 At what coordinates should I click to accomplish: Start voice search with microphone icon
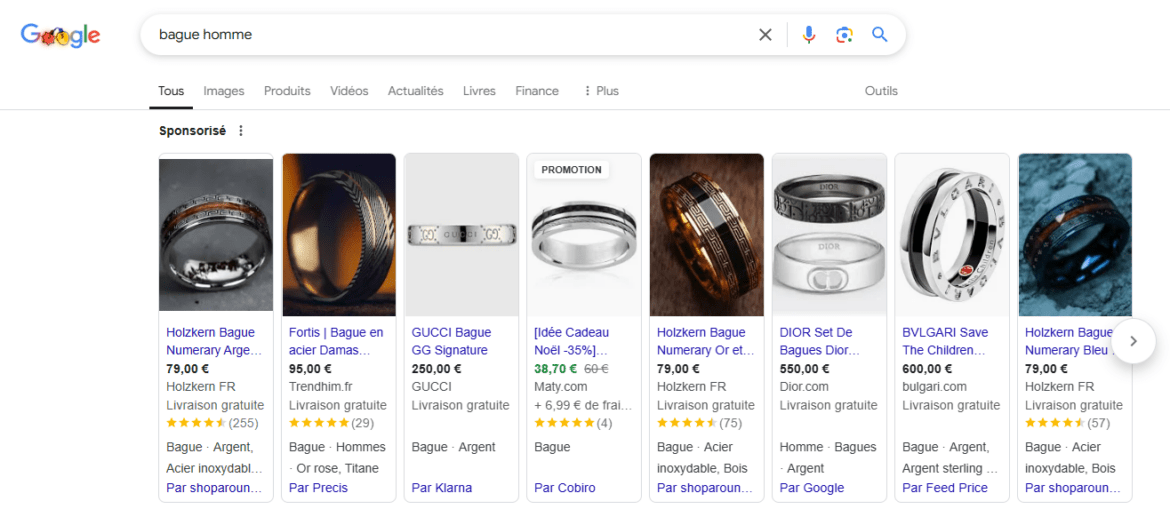click(809, 34)
